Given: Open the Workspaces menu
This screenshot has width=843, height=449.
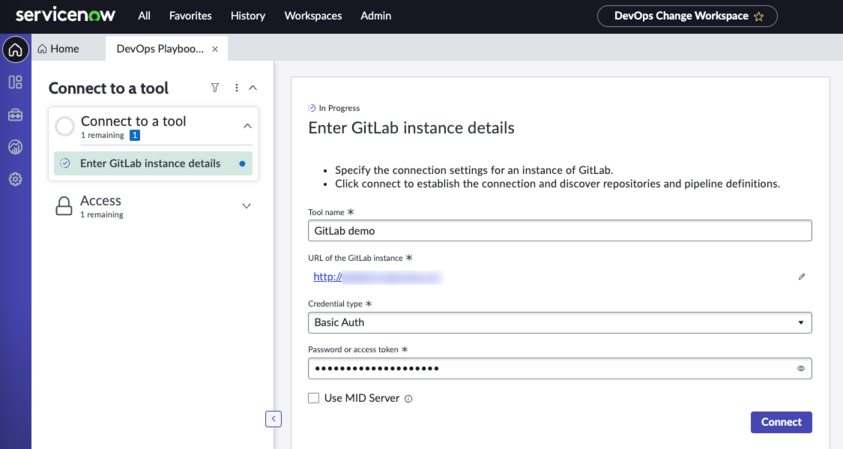Looking at the screenshot, I should coord(313,16).
